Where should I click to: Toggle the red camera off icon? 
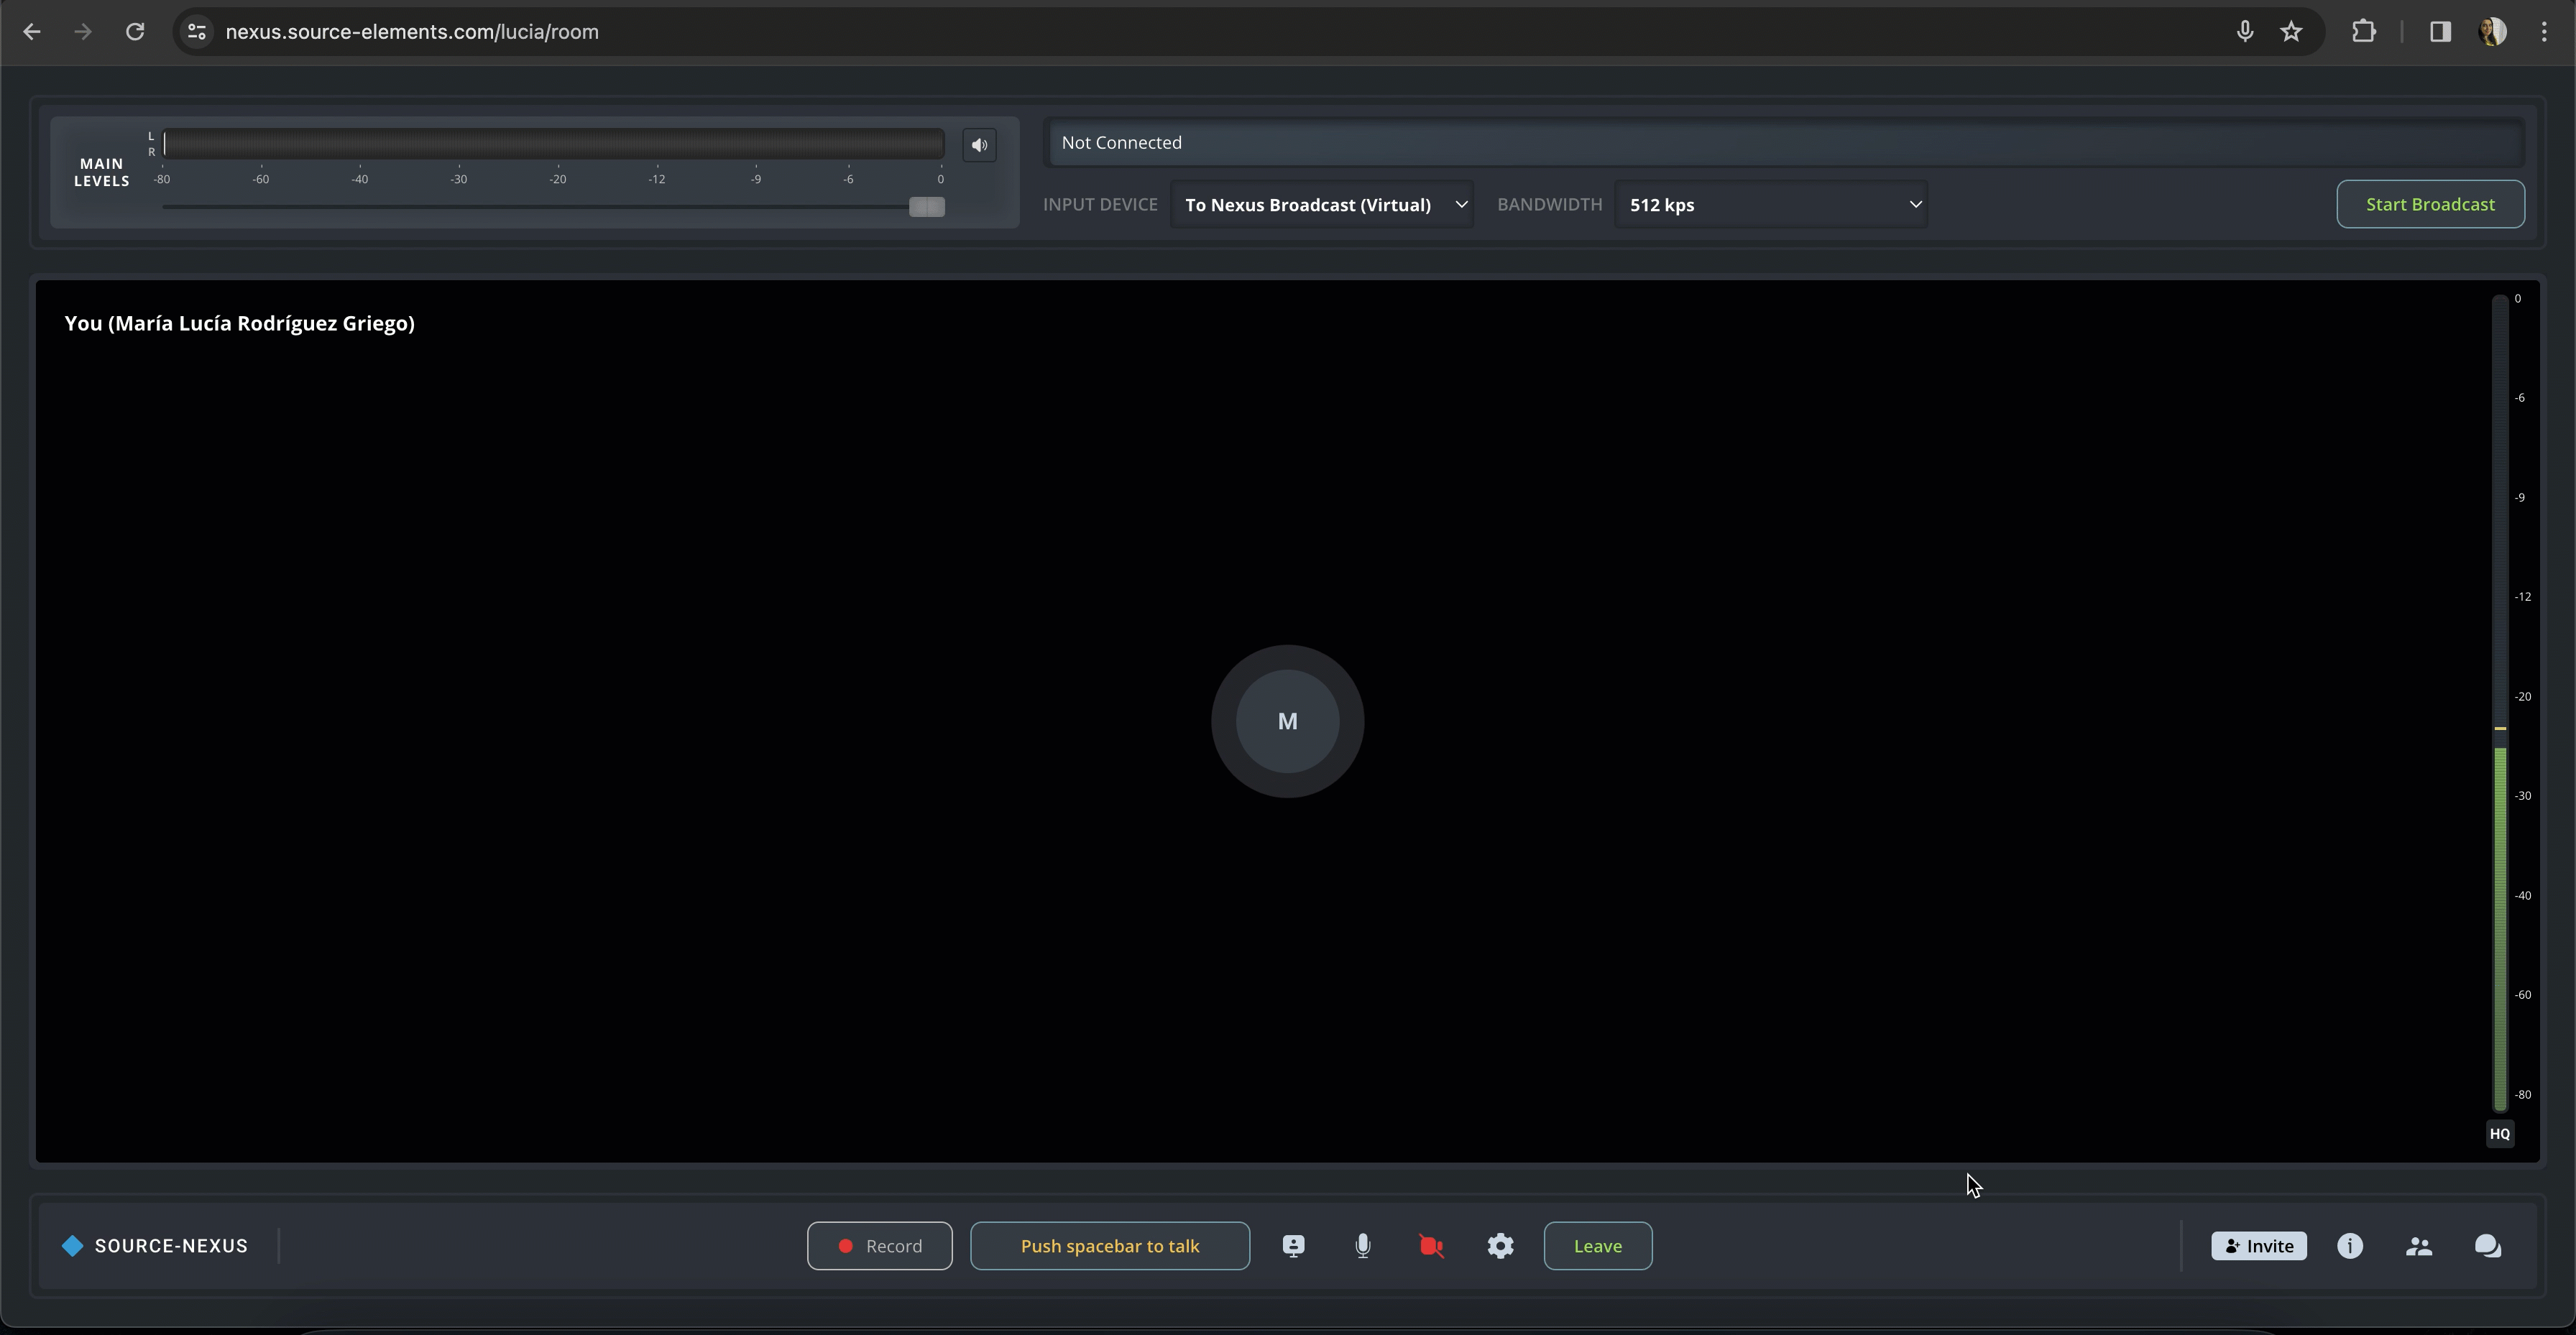1431,1246
